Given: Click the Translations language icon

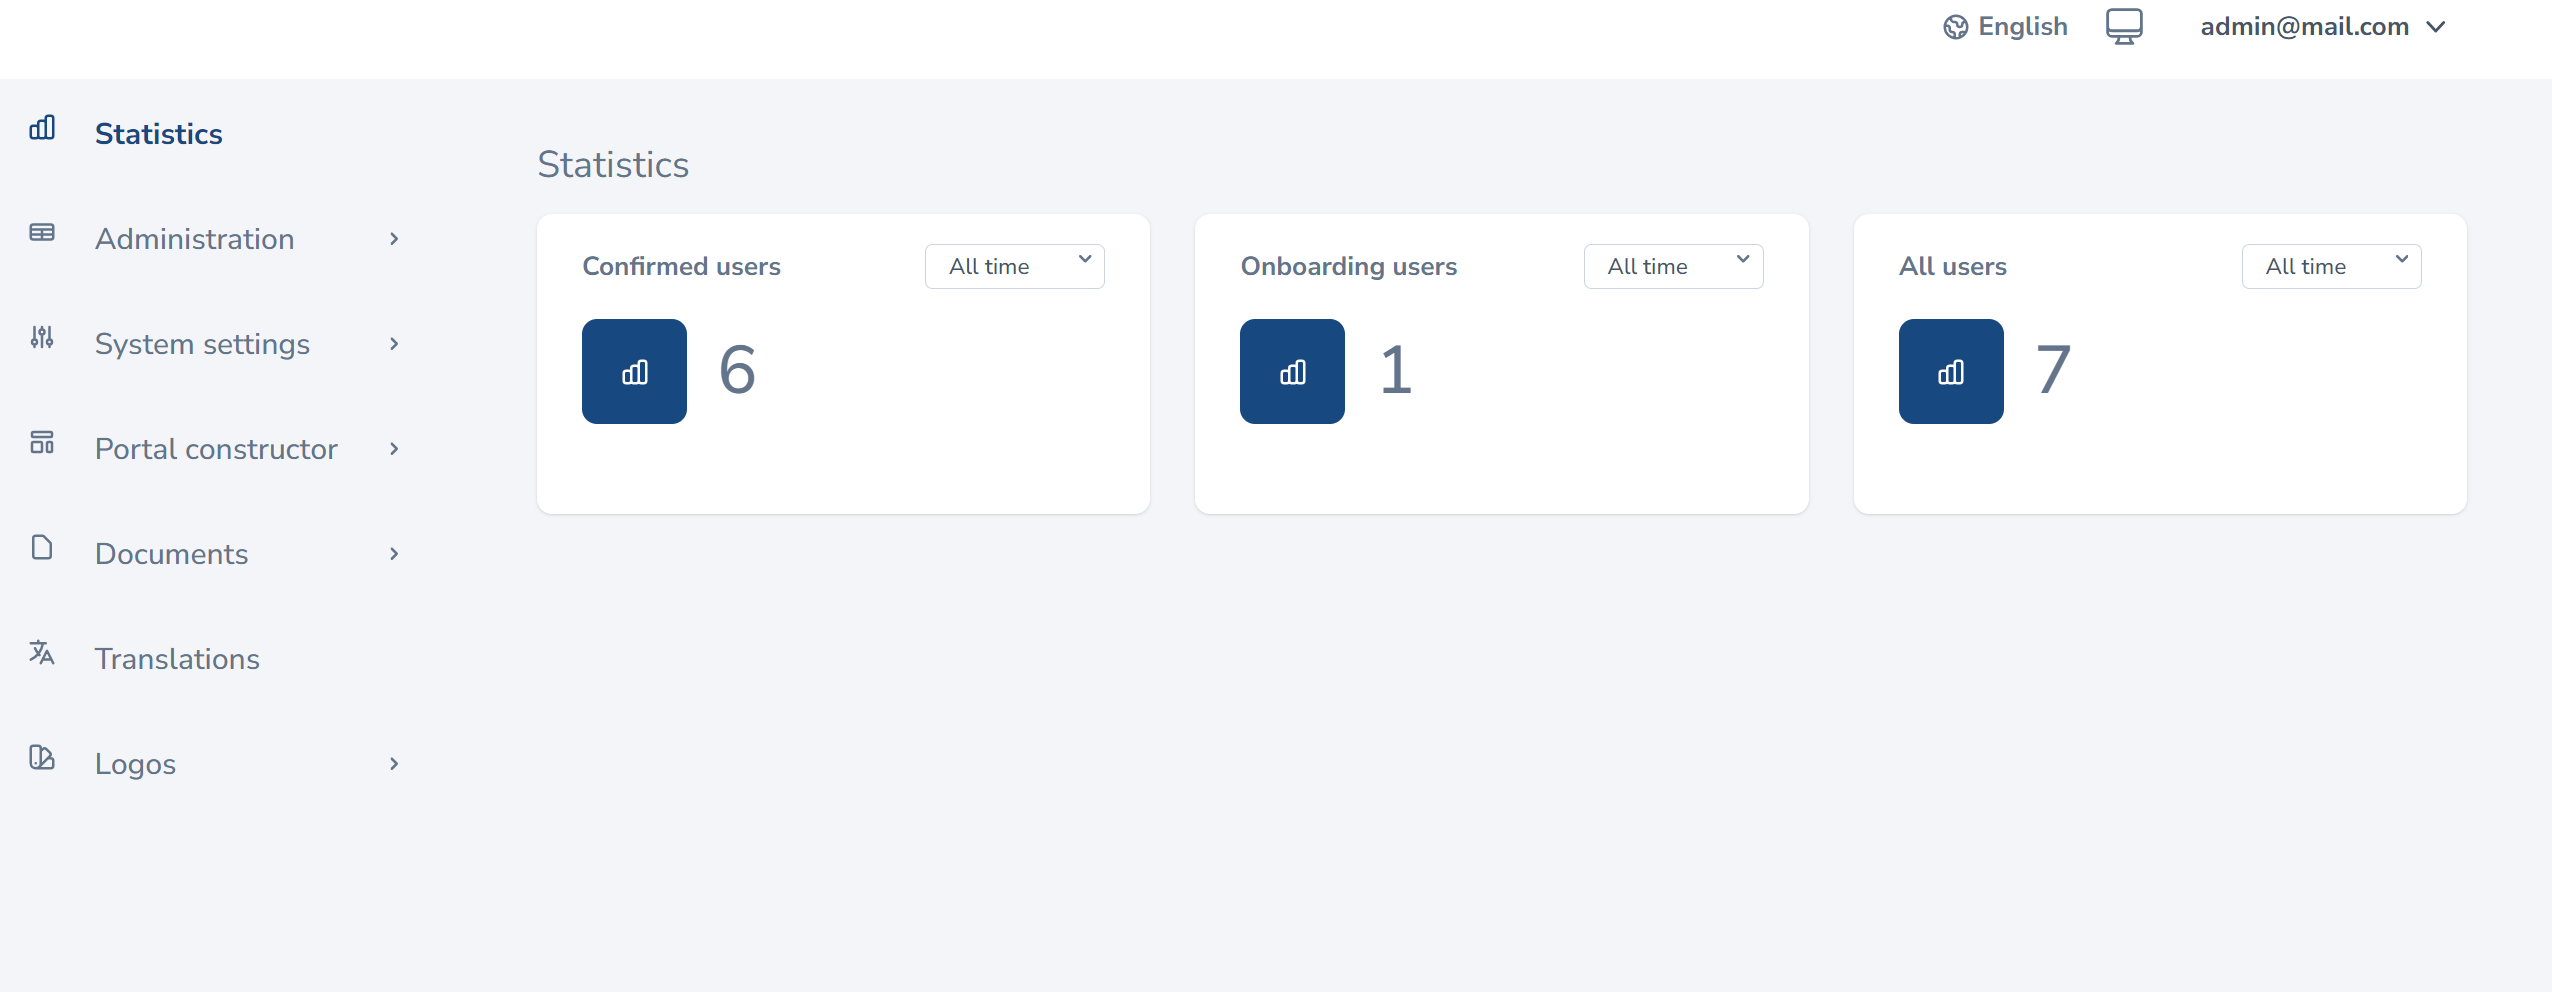Looking at the screenshot, I should 42,653.
